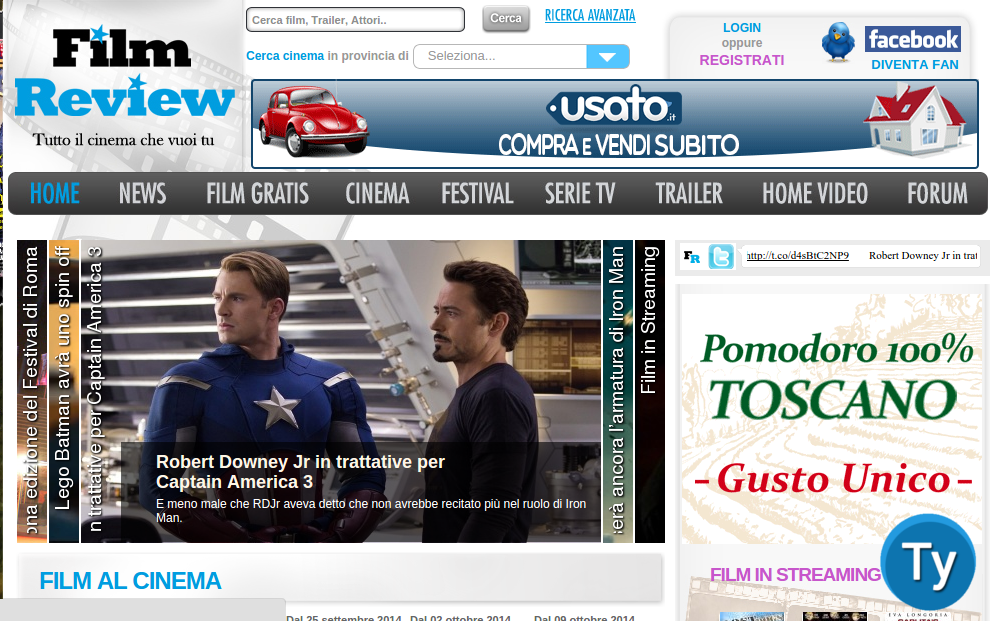Click the FILM IN STREAMING heading
The height and width of the screenshot is (621, 992).
click(x=795, y=574)
